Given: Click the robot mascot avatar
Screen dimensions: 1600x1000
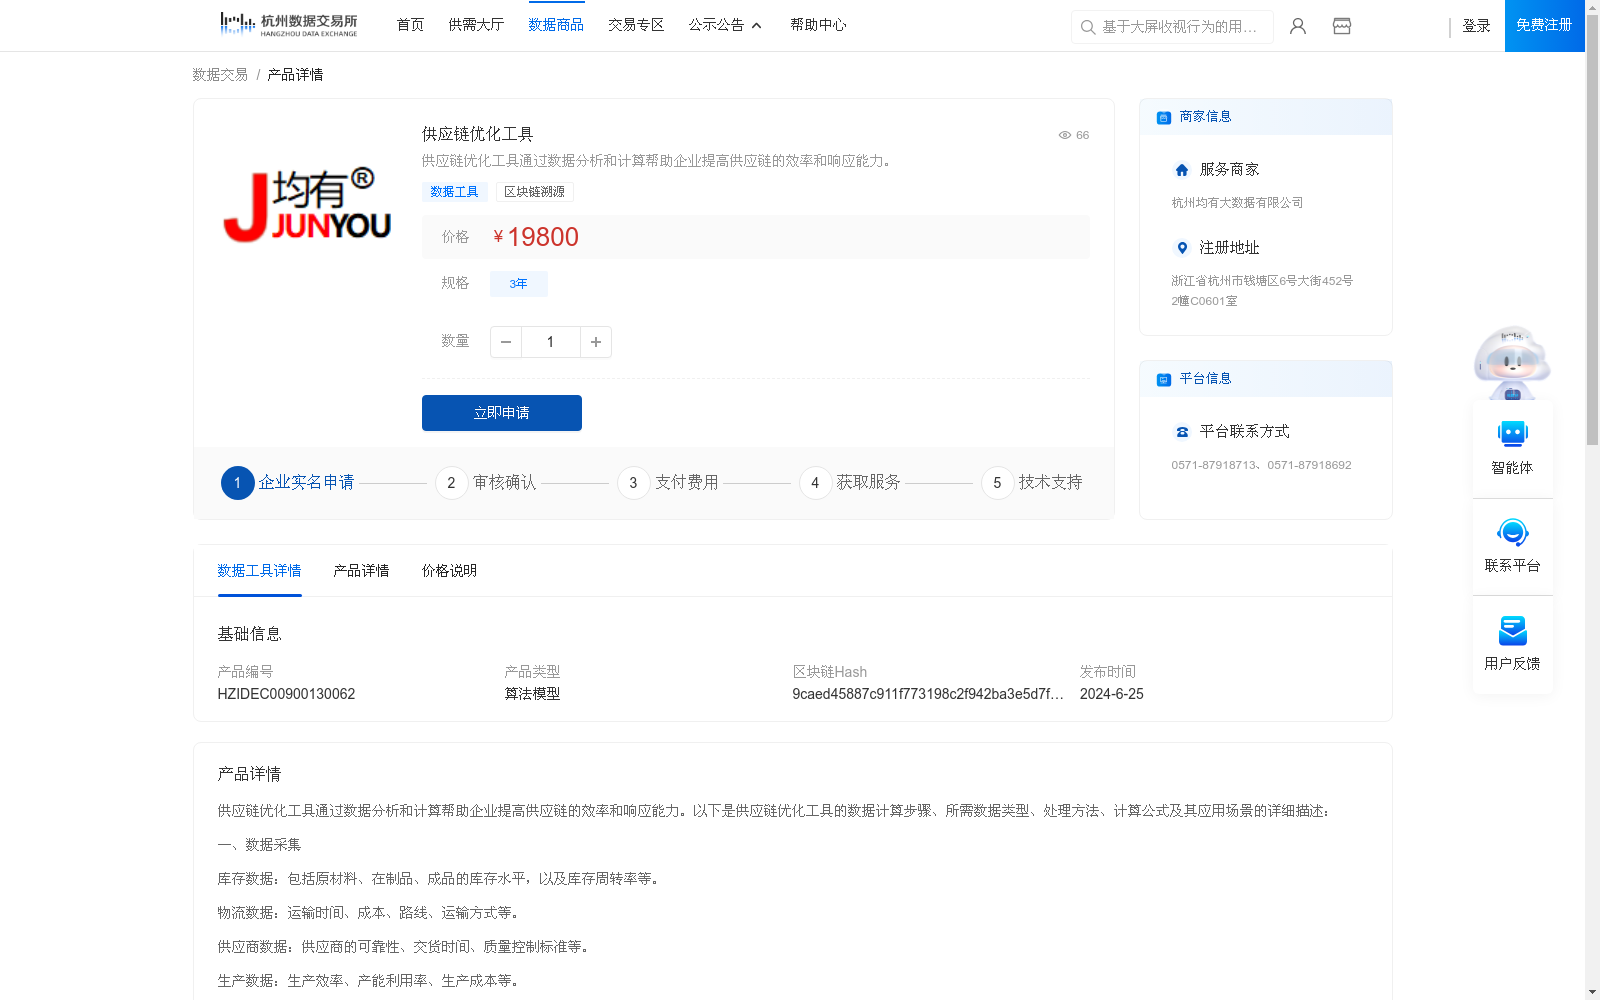Looking at the screenshot, I should pyautogui.click(x=1512, y=362).
